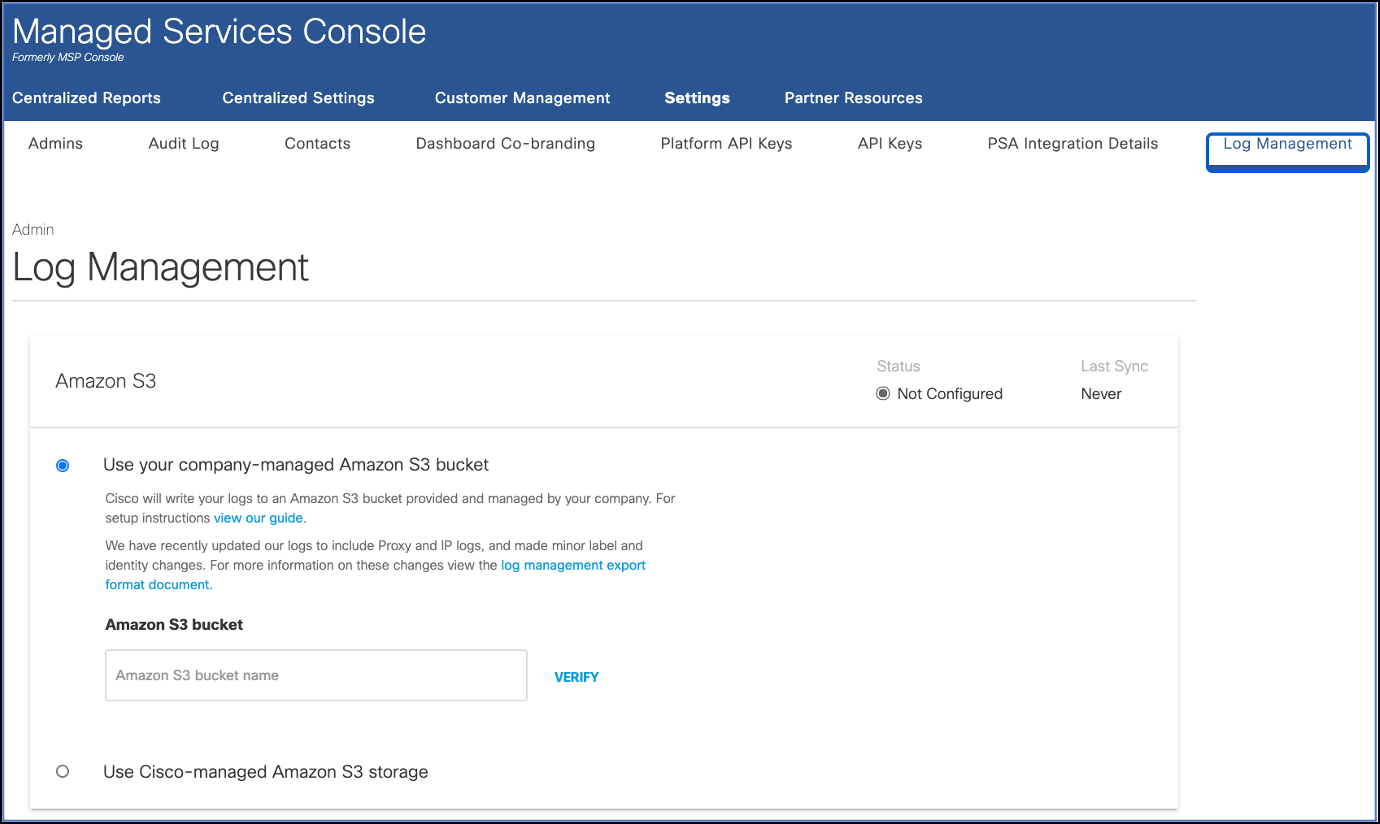Open Partner Resources in top navigation
Viewport: 1380px width, 824px height.
pos(853,98)
